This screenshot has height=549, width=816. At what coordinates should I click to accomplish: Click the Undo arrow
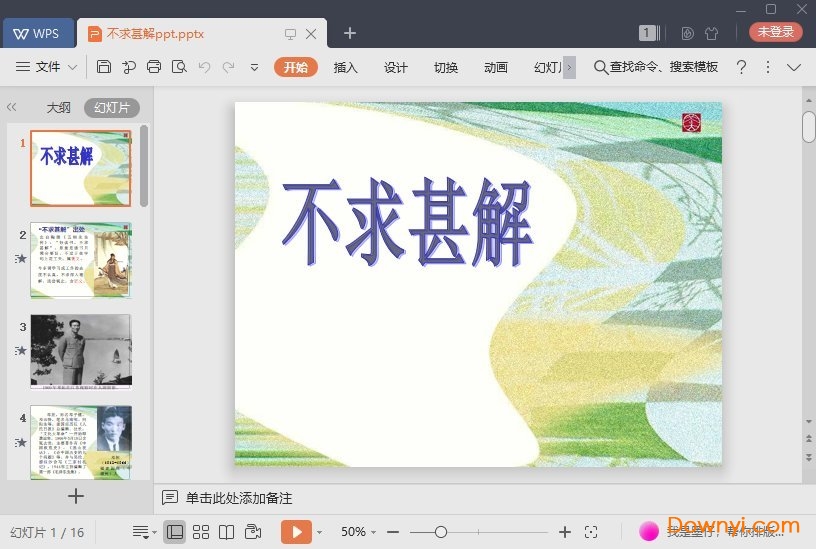point(204,67)
